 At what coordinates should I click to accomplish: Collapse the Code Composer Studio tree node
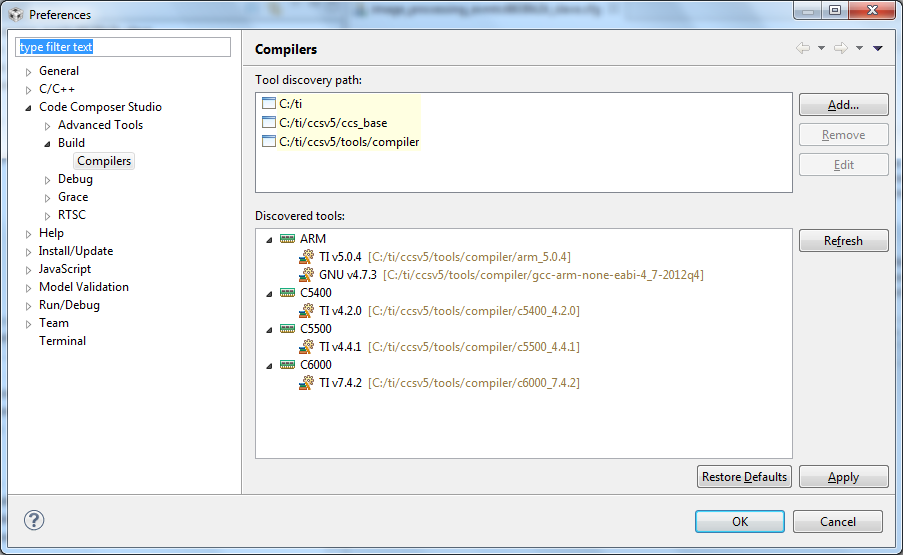(29, 107)
